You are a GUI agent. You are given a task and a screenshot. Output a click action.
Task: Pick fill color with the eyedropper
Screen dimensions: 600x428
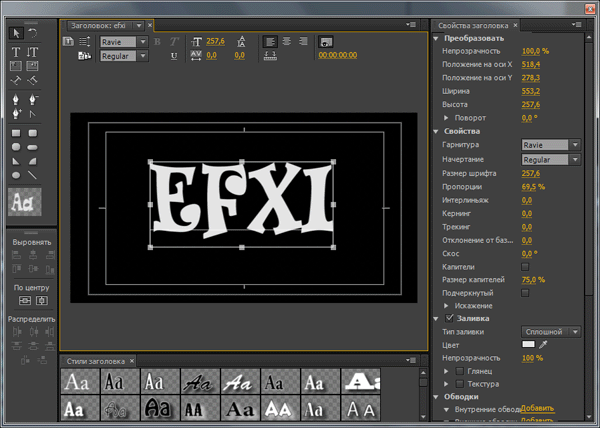pos(543,345)
